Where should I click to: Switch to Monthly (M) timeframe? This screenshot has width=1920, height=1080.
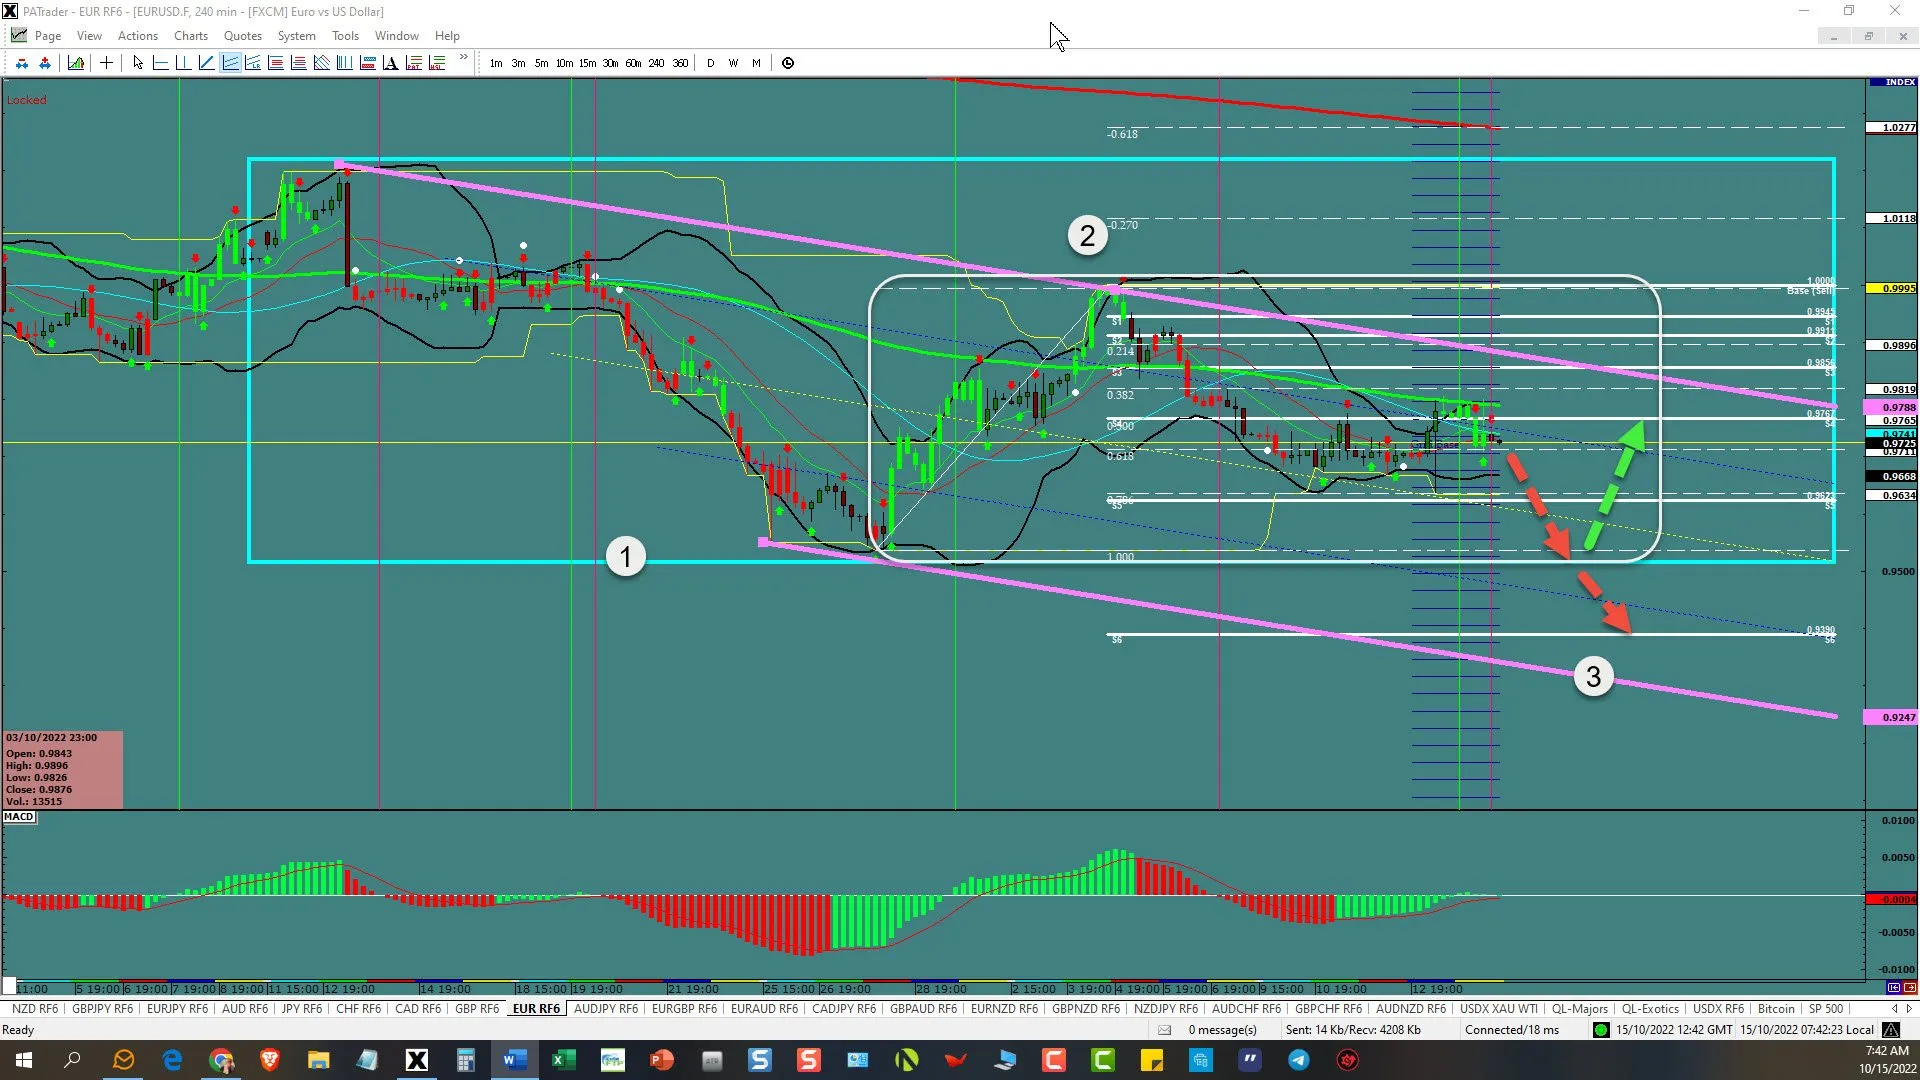pyautogui.click(x=756, y=63)
